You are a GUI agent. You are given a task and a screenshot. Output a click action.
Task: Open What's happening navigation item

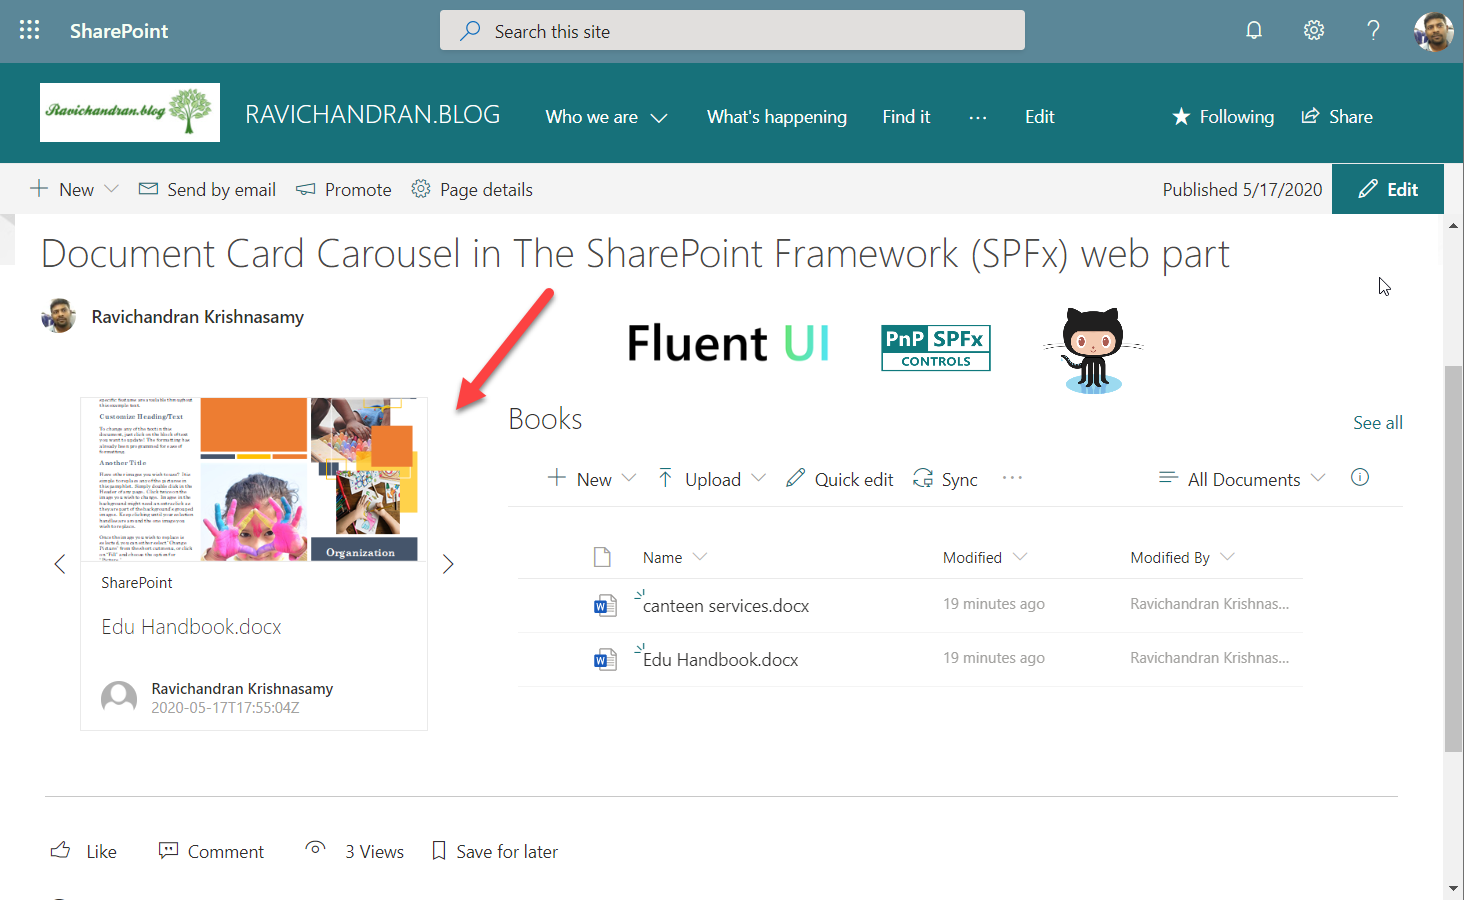click(x=776, y=117)
